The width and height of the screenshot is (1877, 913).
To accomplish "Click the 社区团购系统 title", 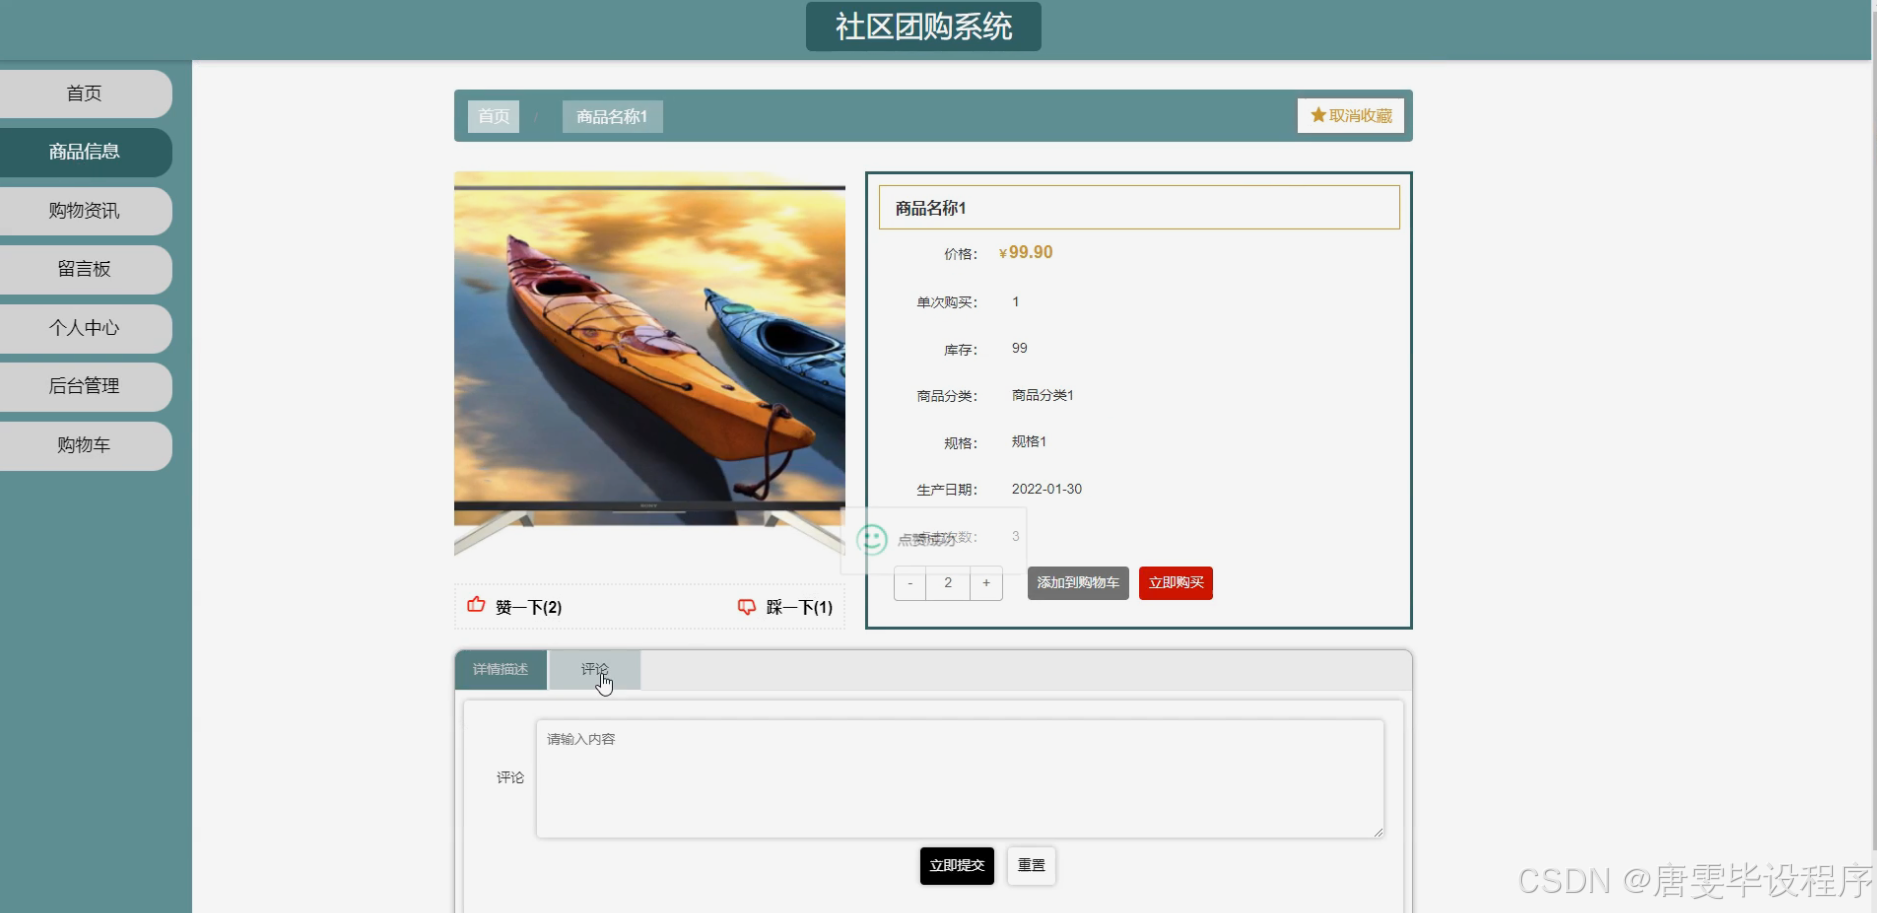I will 924,26.
